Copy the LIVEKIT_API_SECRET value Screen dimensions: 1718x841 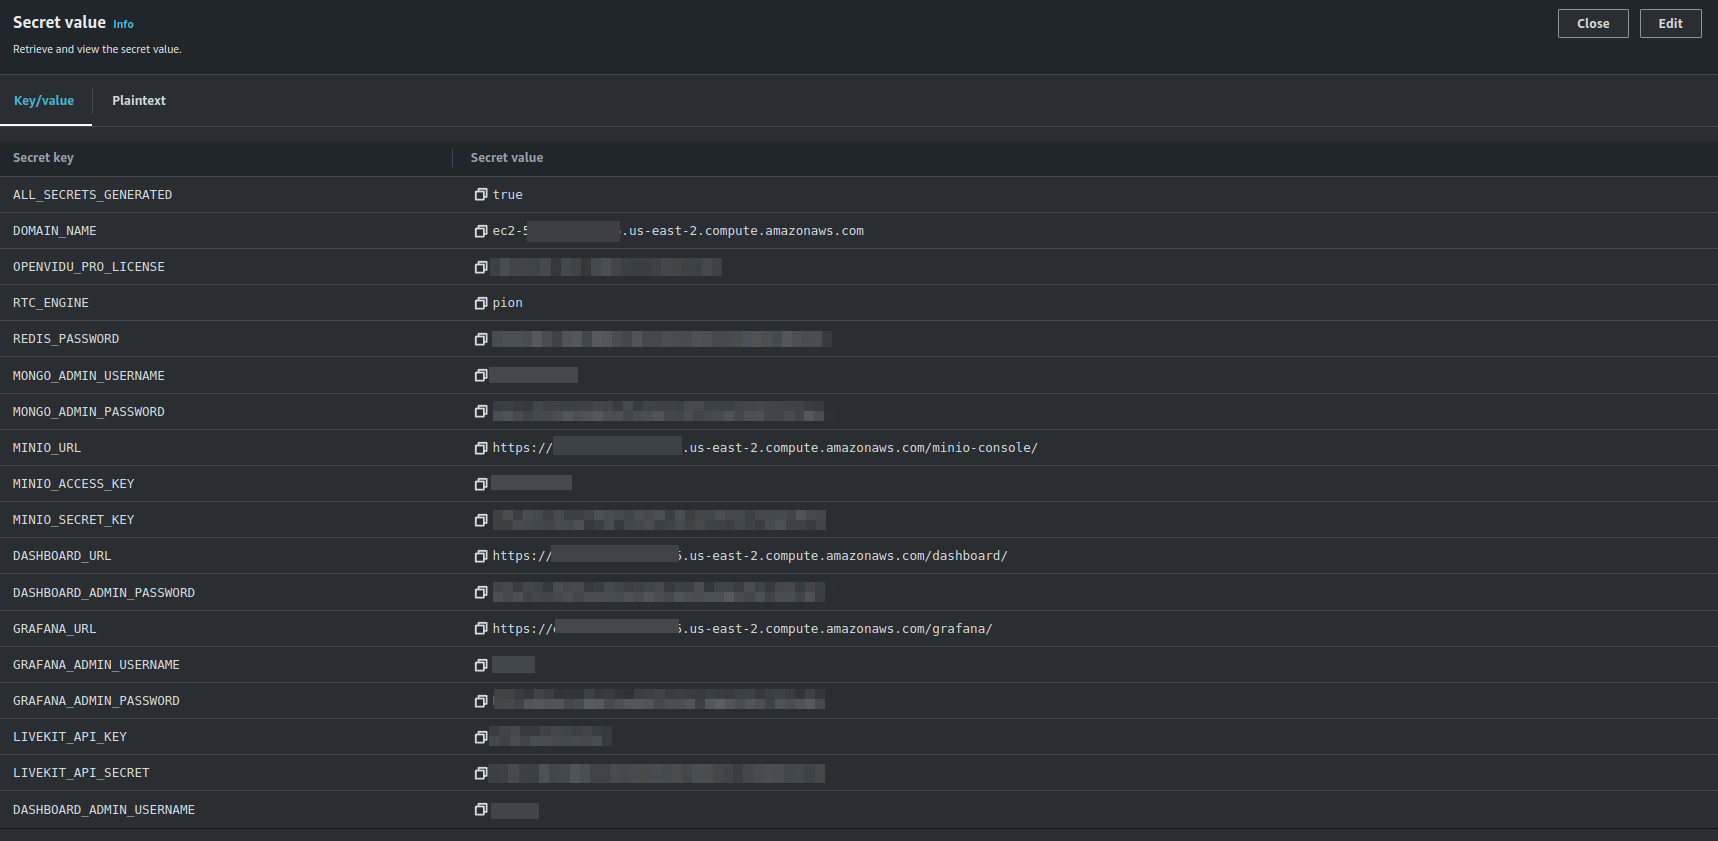point(481,773)
